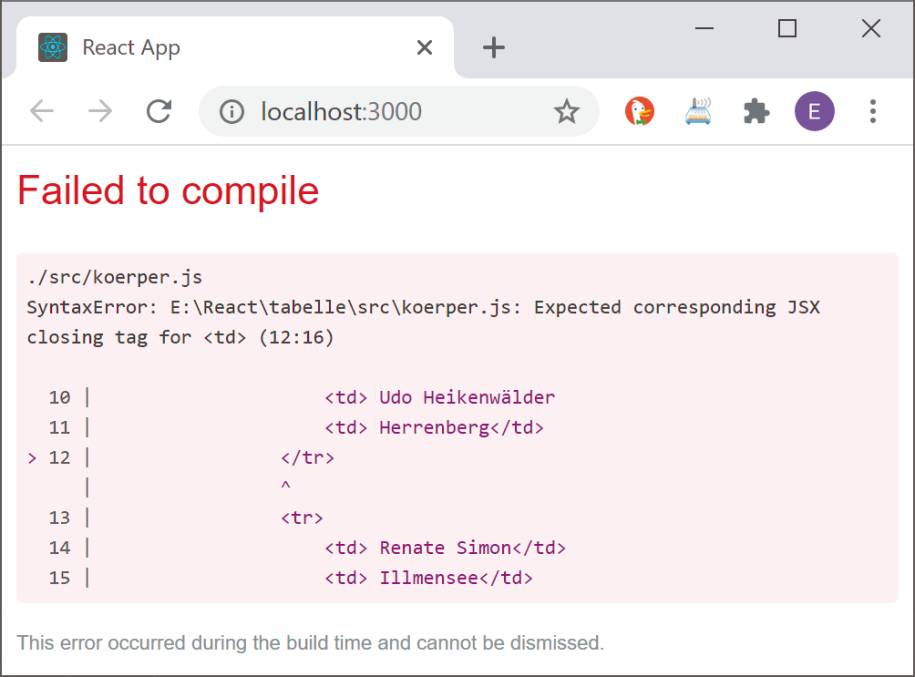
Task: Bookmark this page with the star
Action: 566,111
